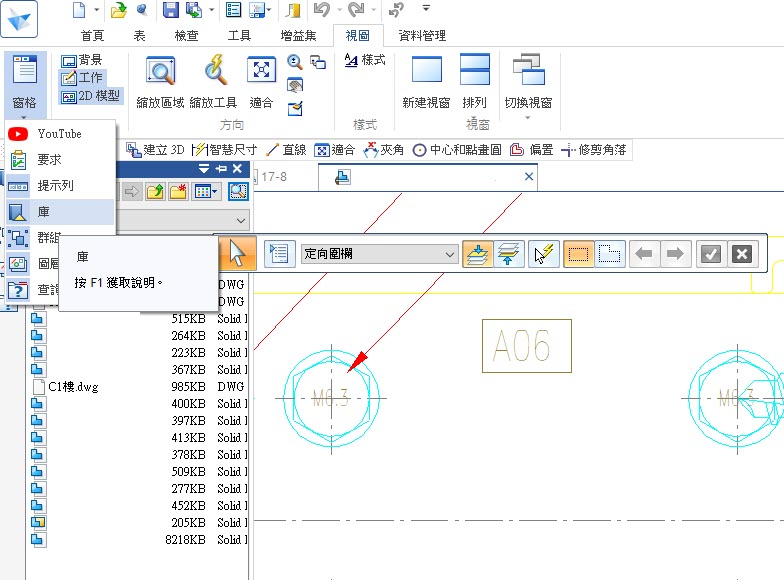Save document using the floppy disk icon
Screen dimensions: 784x580
click(x=170, y=10)
